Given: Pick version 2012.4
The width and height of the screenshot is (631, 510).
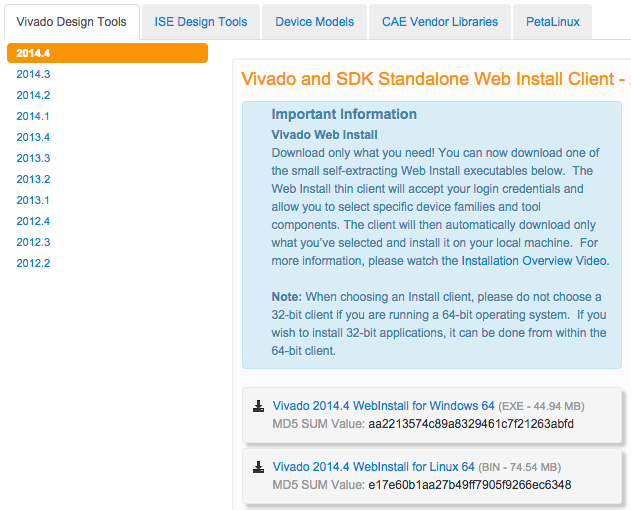Looking at the screenshot, I should pos(33,221).
